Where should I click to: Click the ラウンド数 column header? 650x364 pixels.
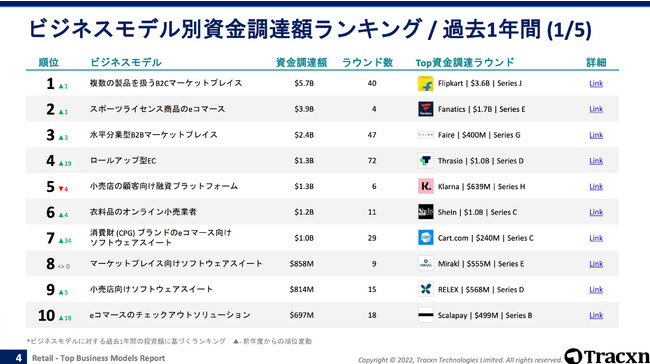coord(367,62)
